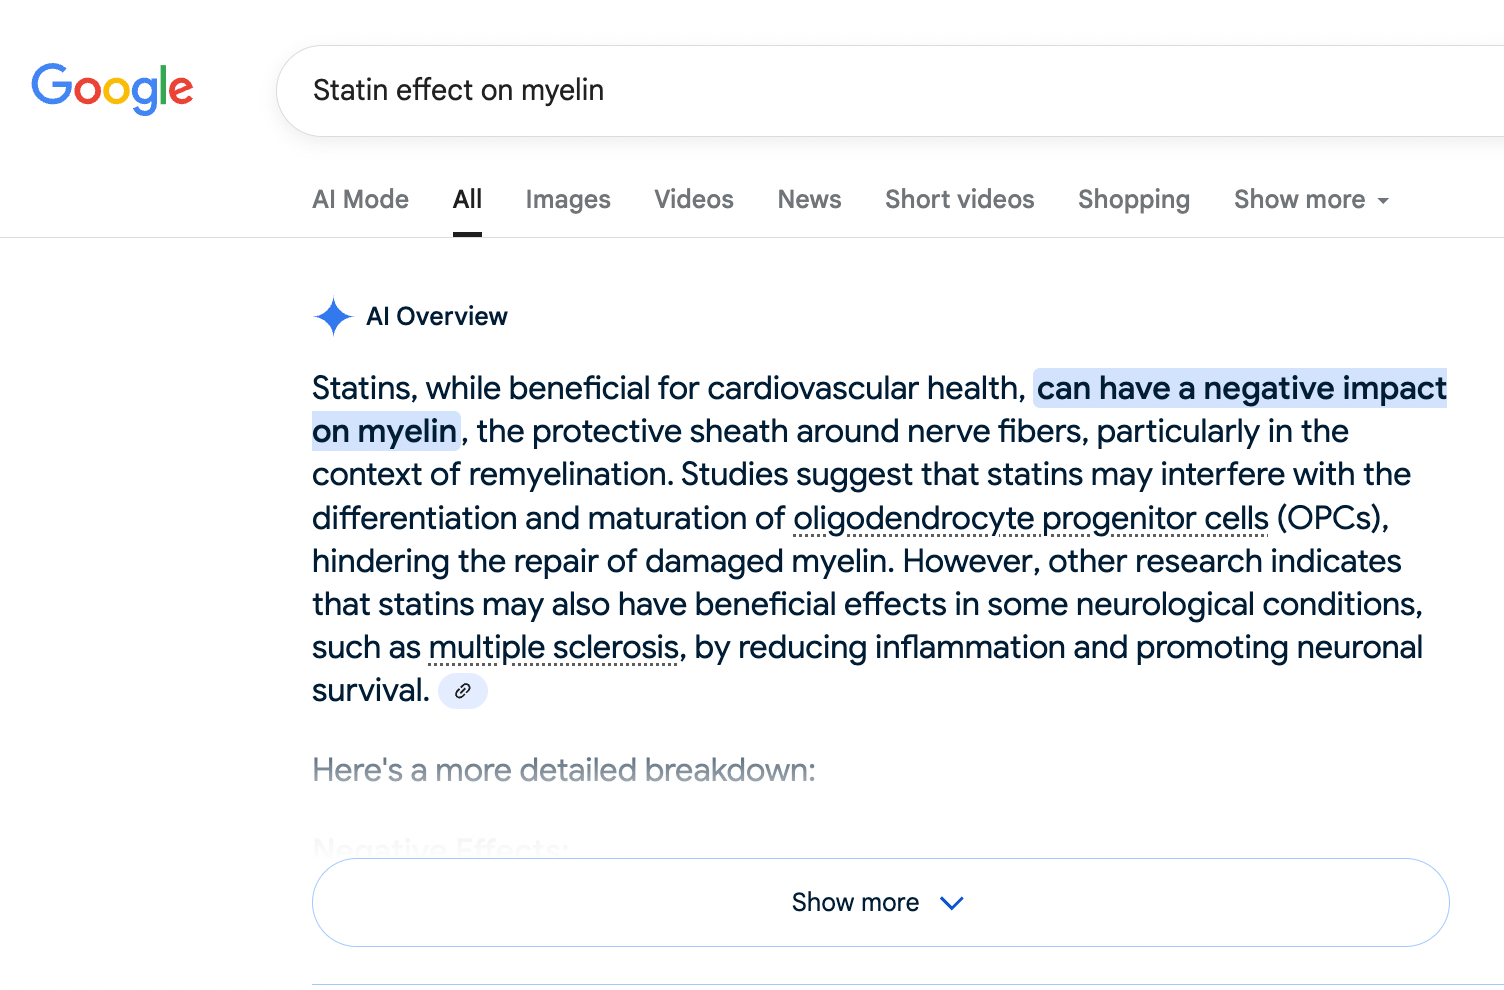This screenshot has width=1504, height=990.
Task: Open the source link chip icon
Action: pyautogui.click(x=463, y=690)
